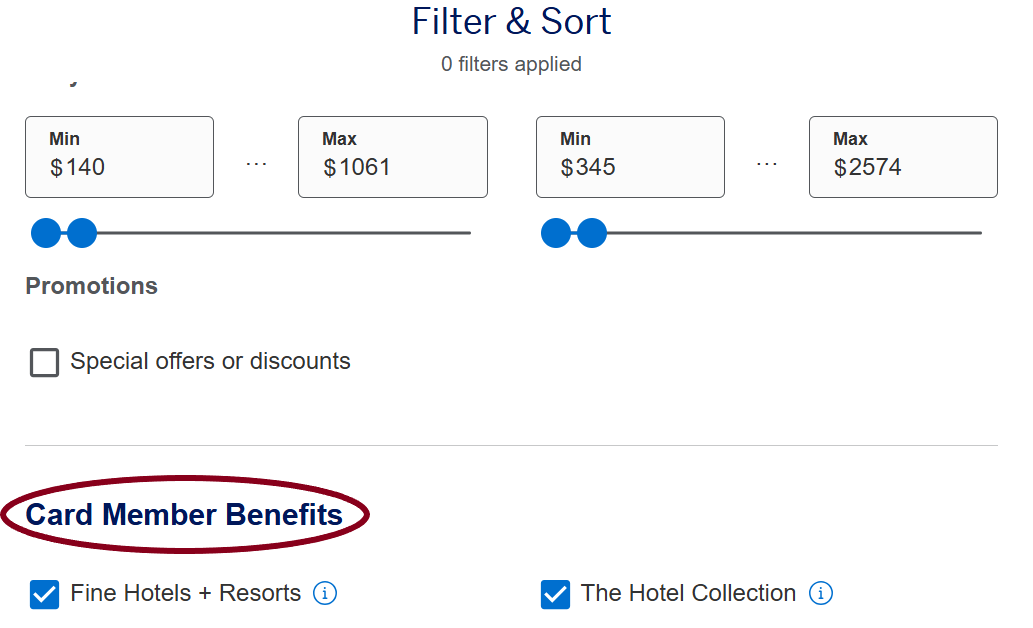Click the maximum handle on the left price slider
Viewport: 1033px width, 628px height.
(81, 232)
